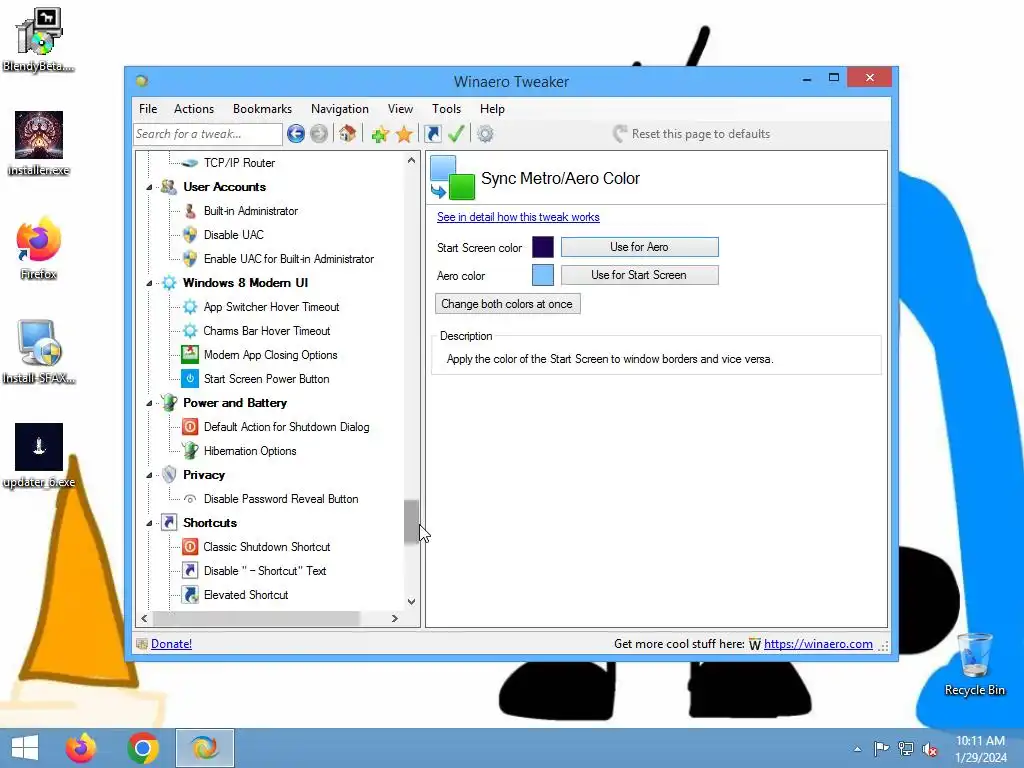Click the Built-in Administrator icon
The height and width of the screenshot is (768, 1024).
(x=190, y=211)
